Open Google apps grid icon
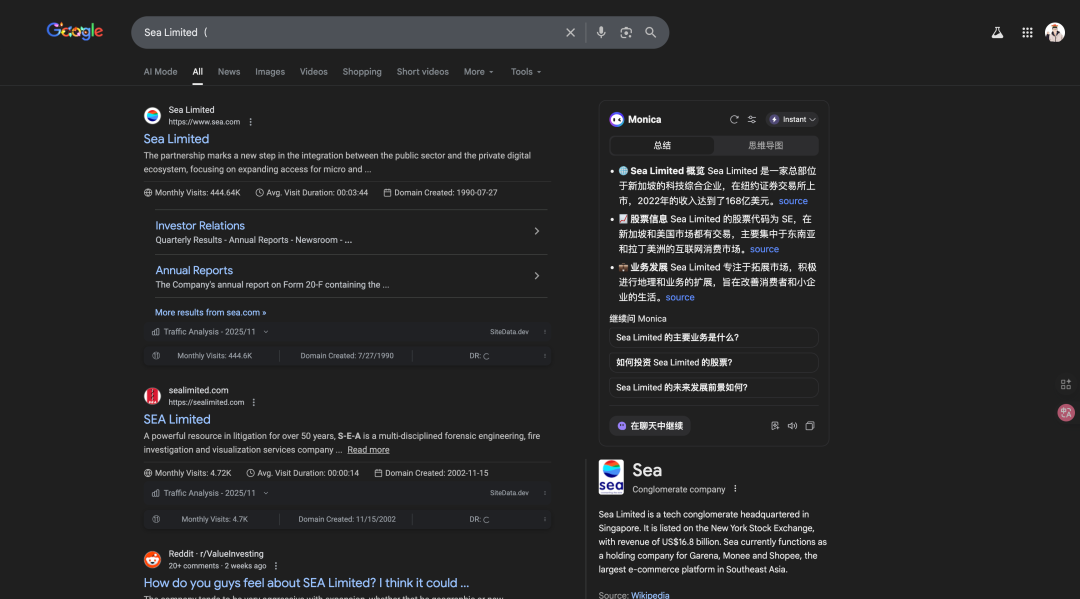Viewport: 1080px width, 599px height. [1027, 32]
